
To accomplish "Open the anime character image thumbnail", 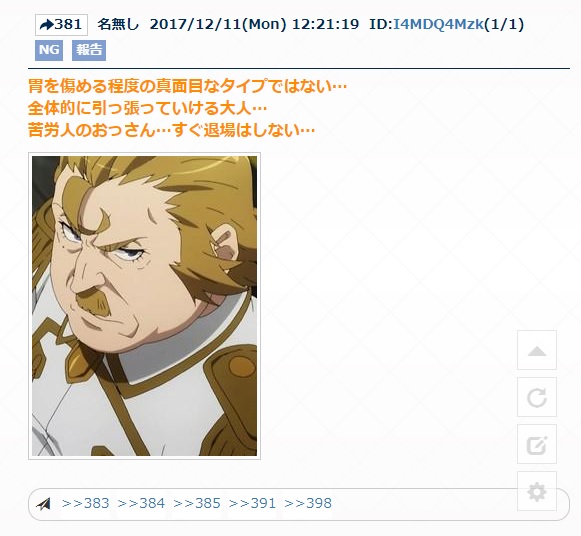I will (x=145, y=306).
